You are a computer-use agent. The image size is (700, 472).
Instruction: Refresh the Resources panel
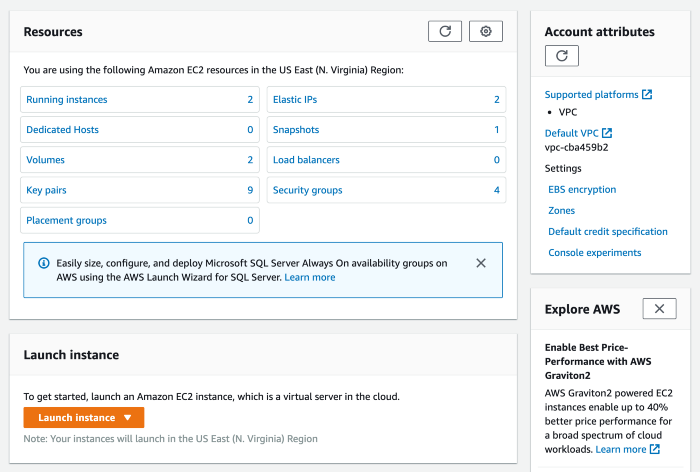pyautogui.click(x=445, y=31)
